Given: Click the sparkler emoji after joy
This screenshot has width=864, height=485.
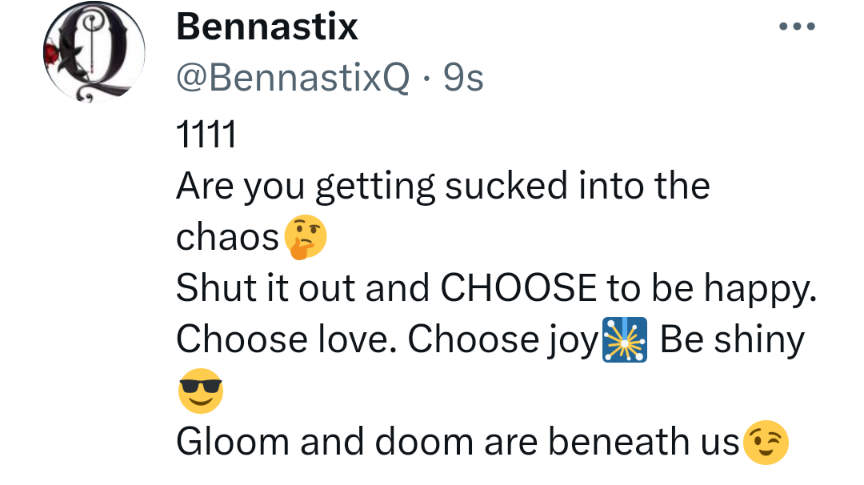Looking at the screenshot, I should (x=624, y=341).
